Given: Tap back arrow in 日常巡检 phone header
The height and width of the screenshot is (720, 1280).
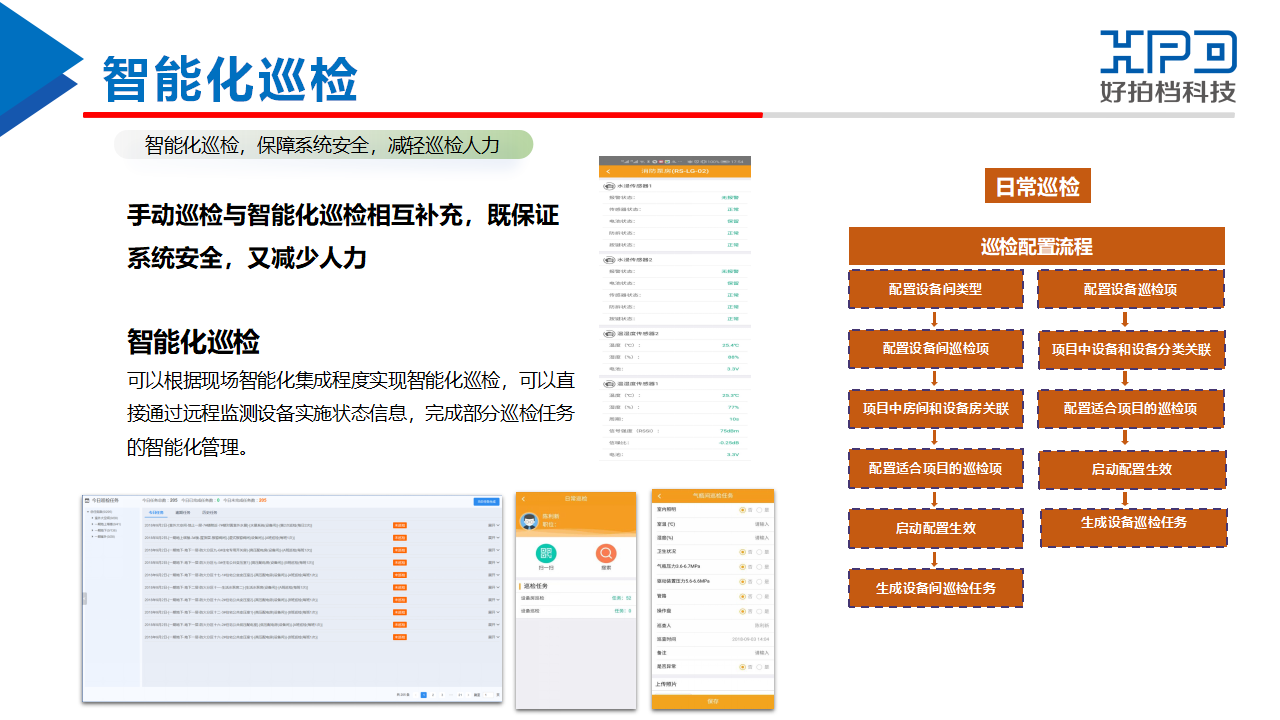Looking at the screenshot, I should [x=523, y=498].
